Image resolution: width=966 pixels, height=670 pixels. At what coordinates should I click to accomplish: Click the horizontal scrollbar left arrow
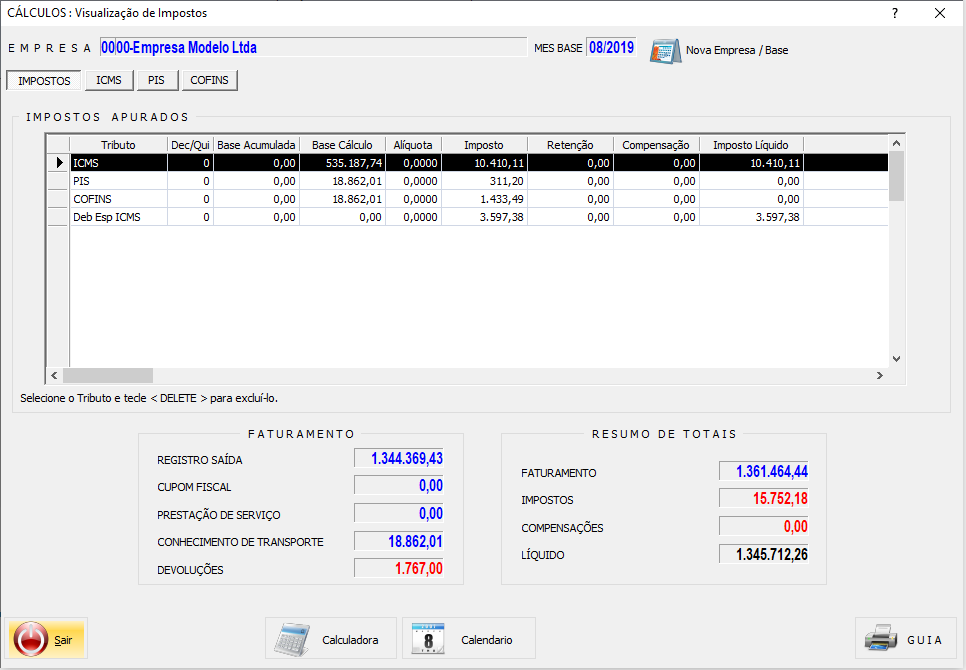pyautogui.click(x=54, y=375)
